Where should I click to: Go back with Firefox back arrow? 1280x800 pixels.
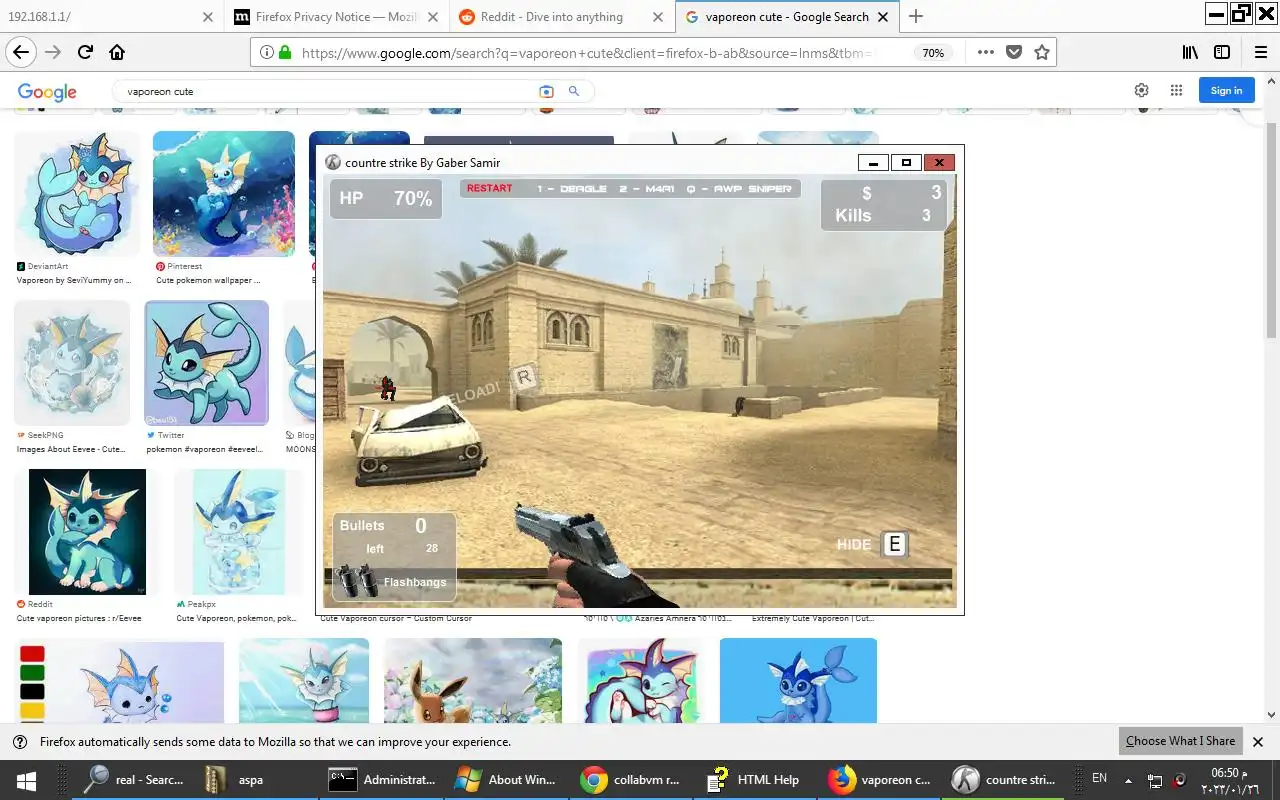(x=21, y=53)
